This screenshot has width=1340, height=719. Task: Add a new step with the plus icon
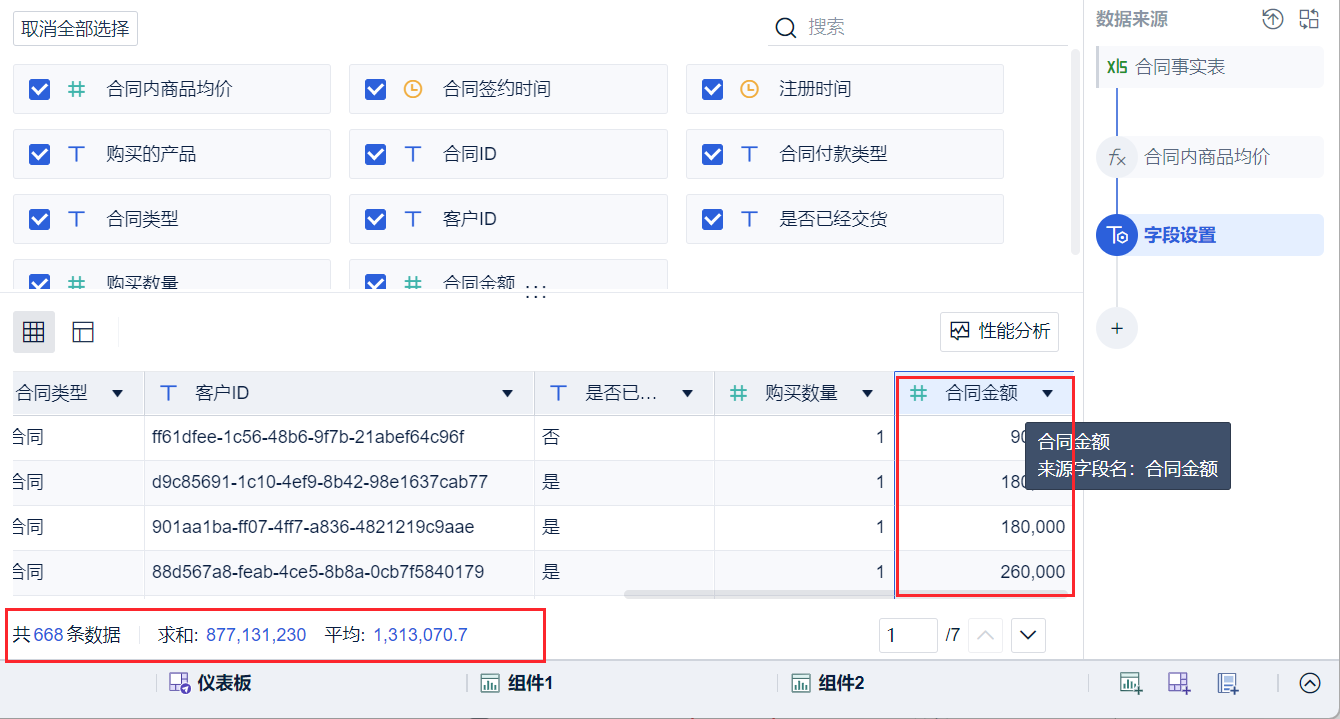(1117, 328)
